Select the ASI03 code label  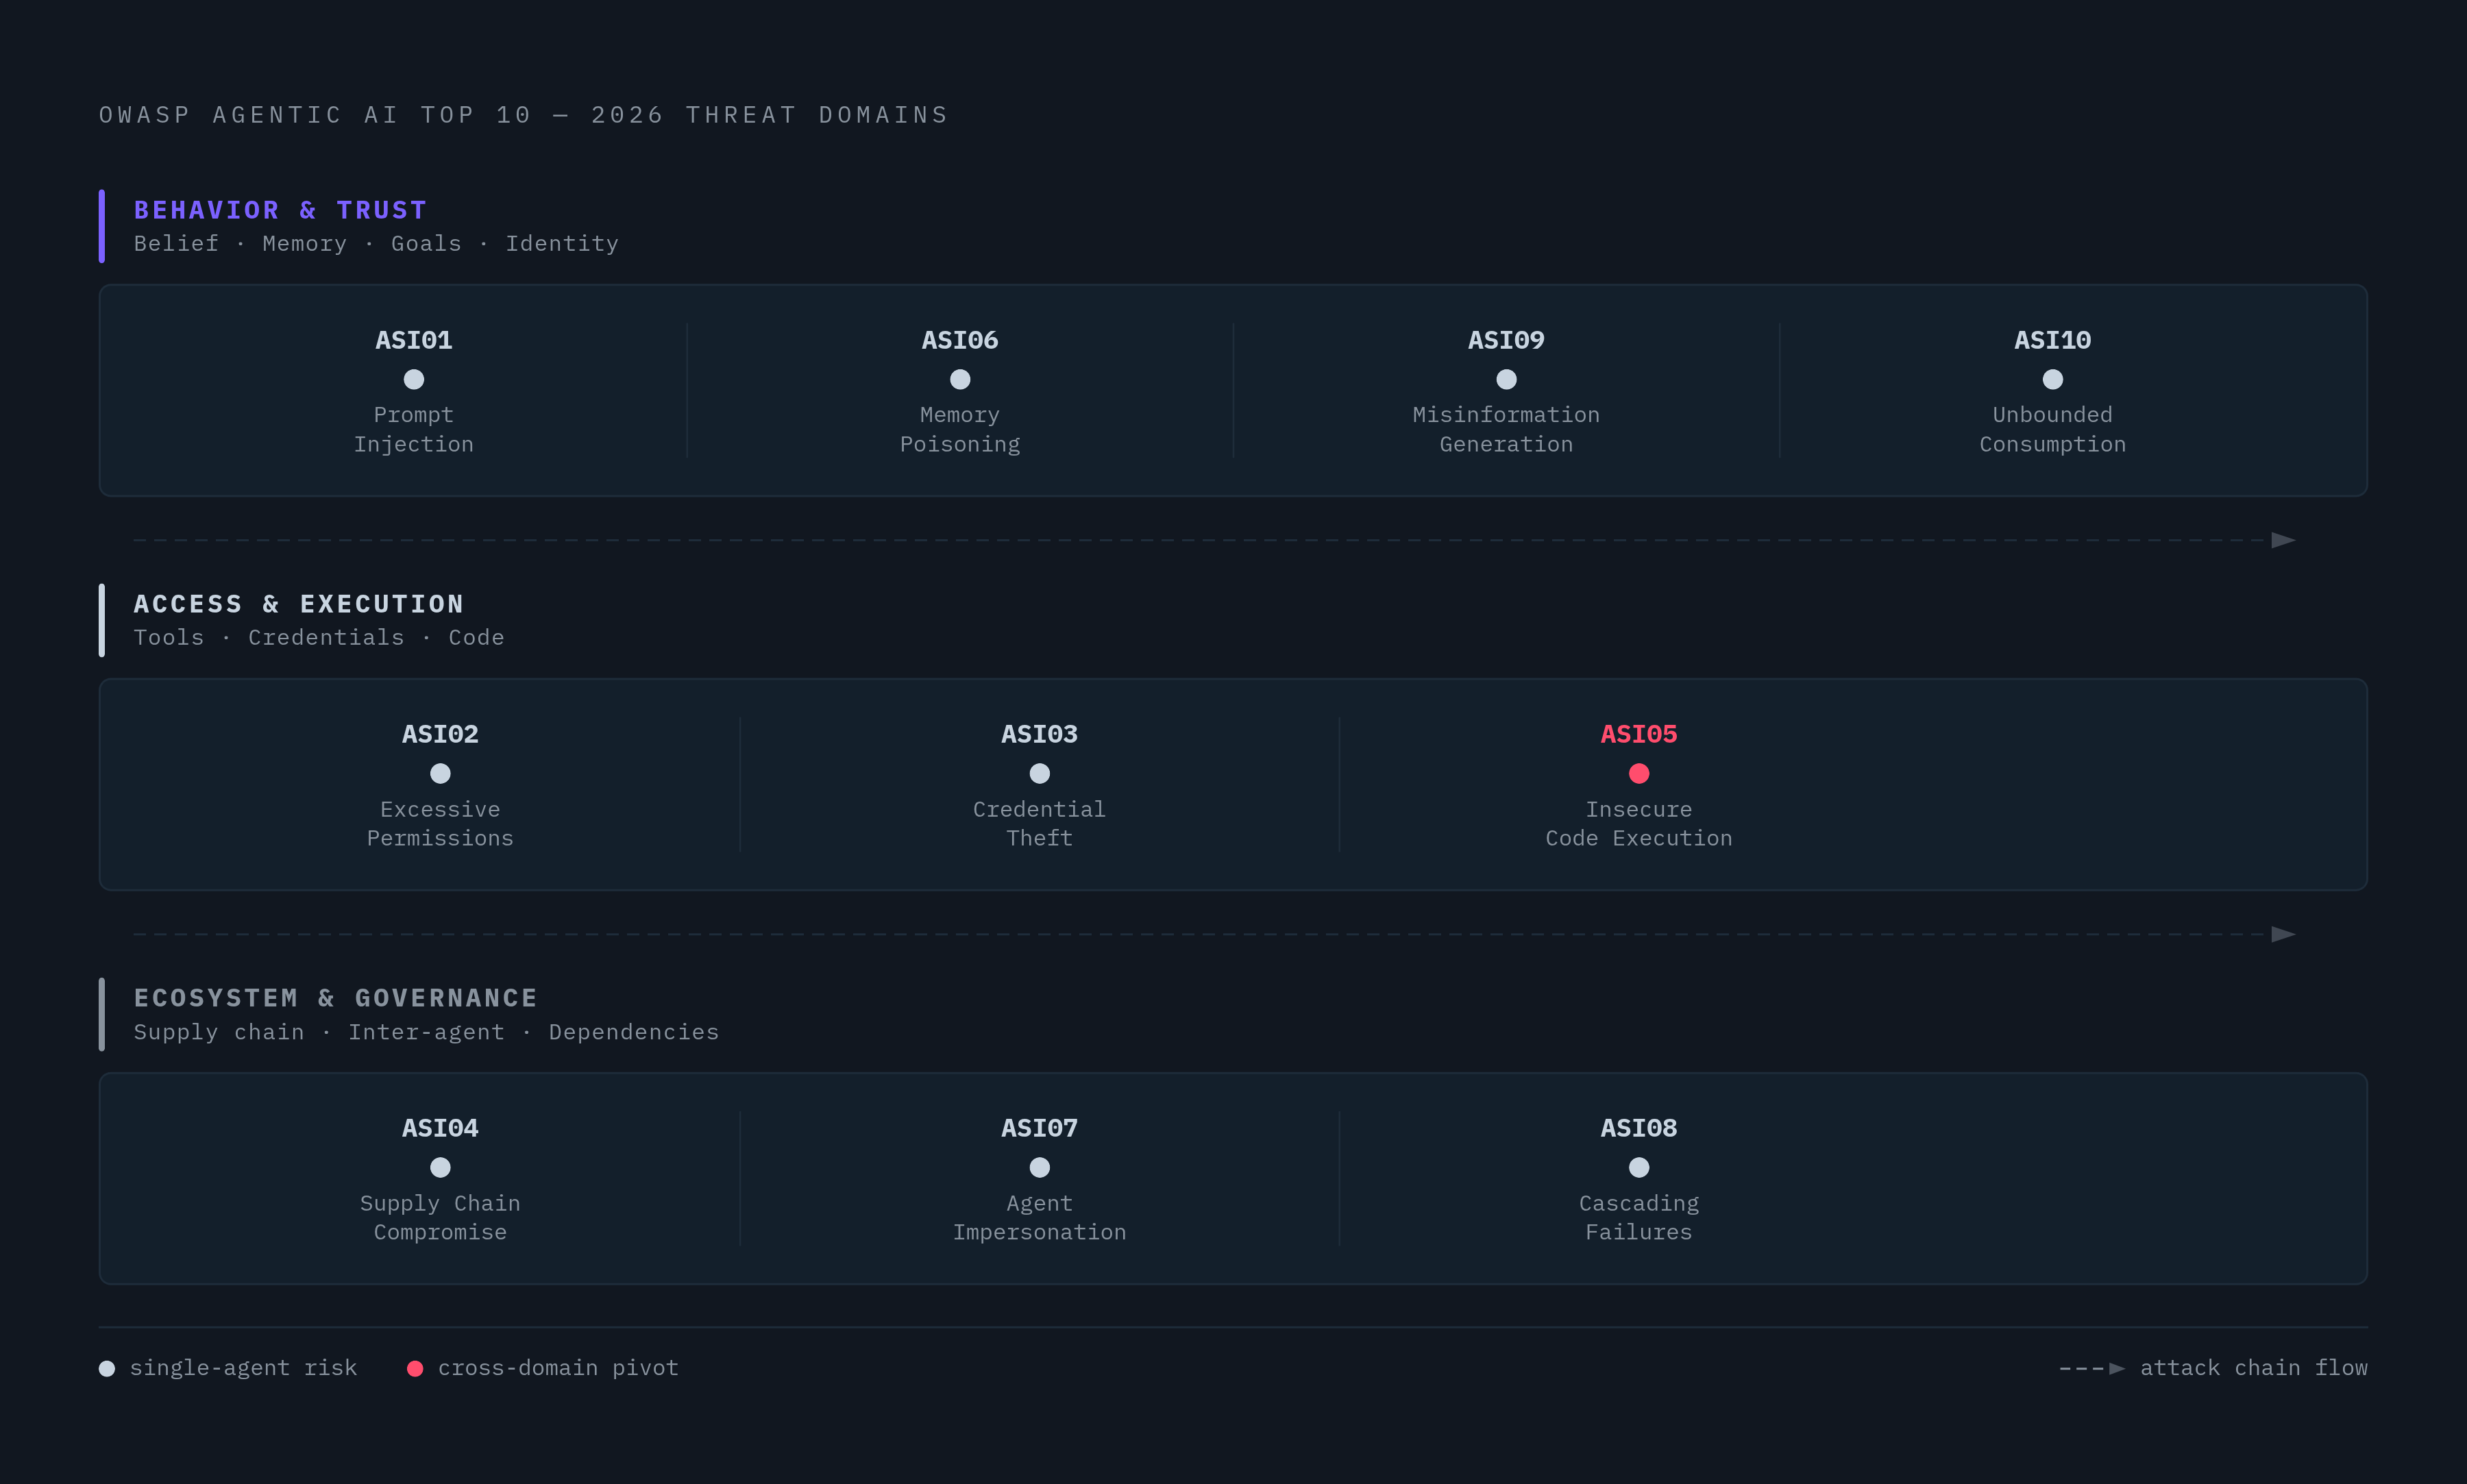tap(1039, 734)
